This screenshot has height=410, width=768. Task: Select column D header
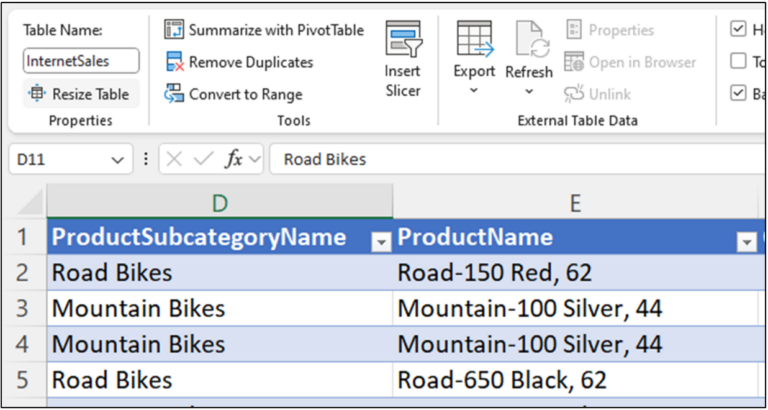coord(220,203)
